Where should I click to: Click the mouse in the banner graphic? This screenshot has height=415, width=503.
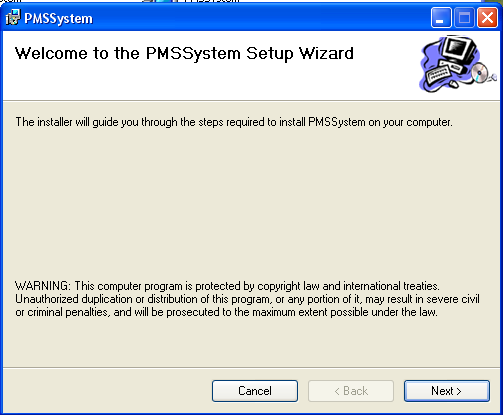pos(453,83)
